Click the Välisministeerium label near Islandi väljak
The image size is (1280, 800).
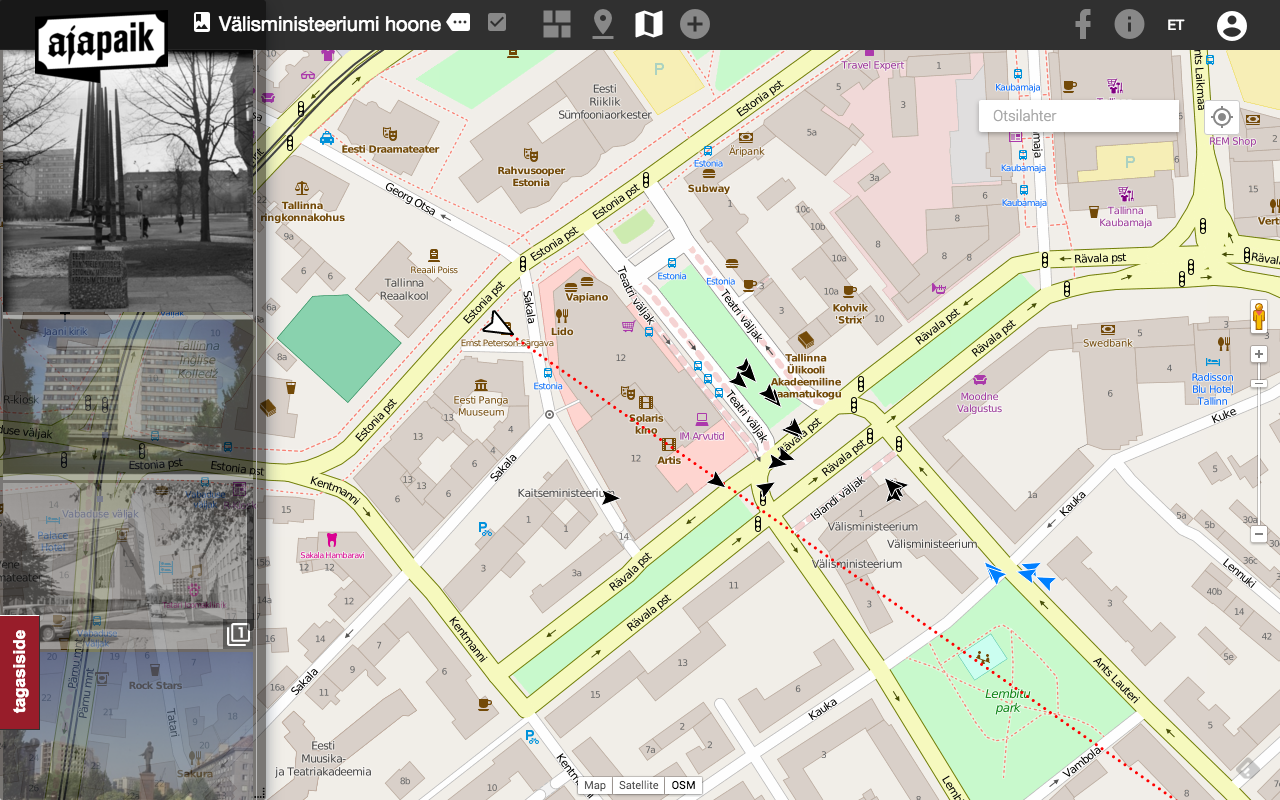(873, 526)
